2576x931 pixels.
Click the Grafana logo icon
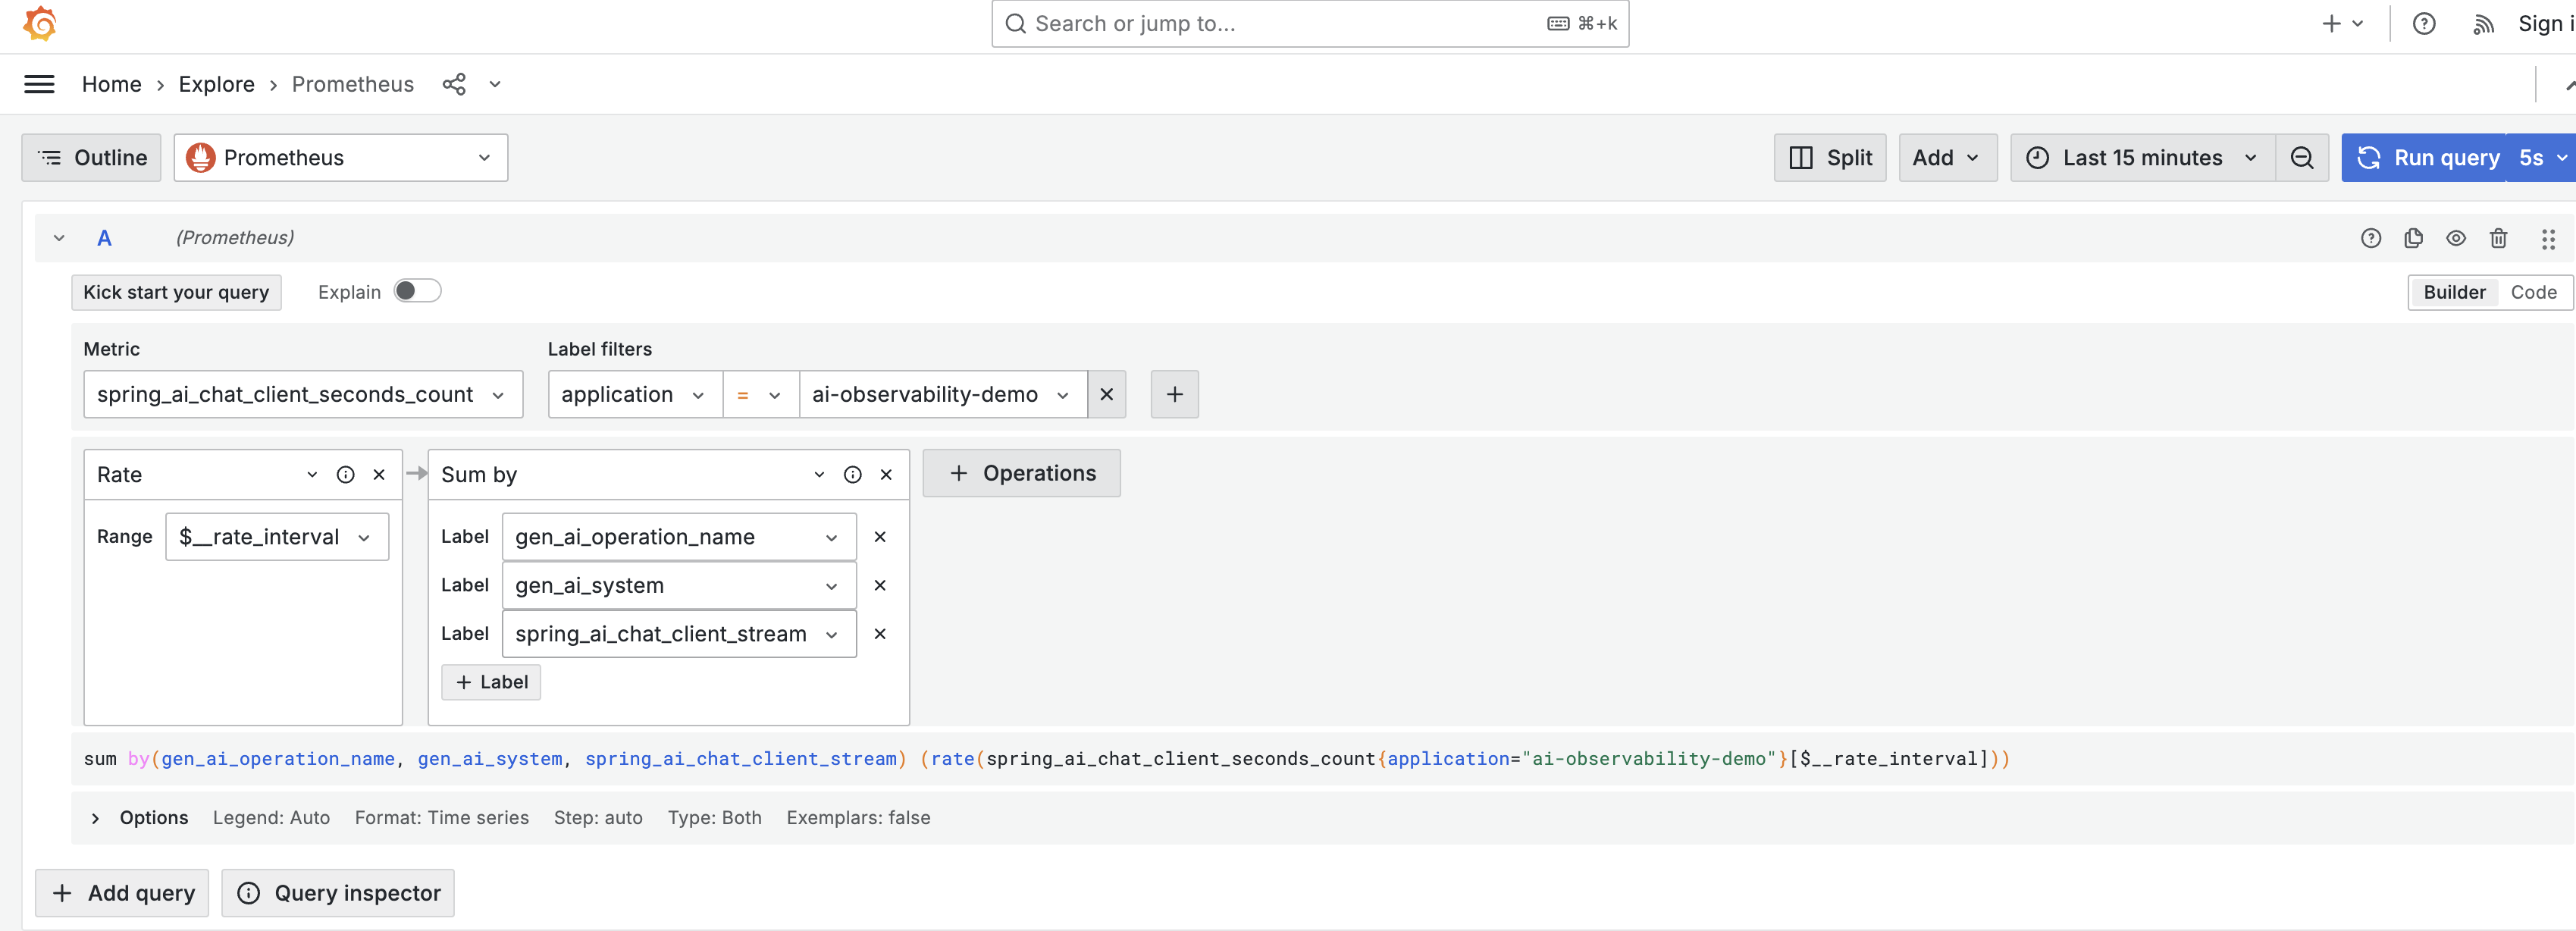pyautogui.click(x=40, y=23)
